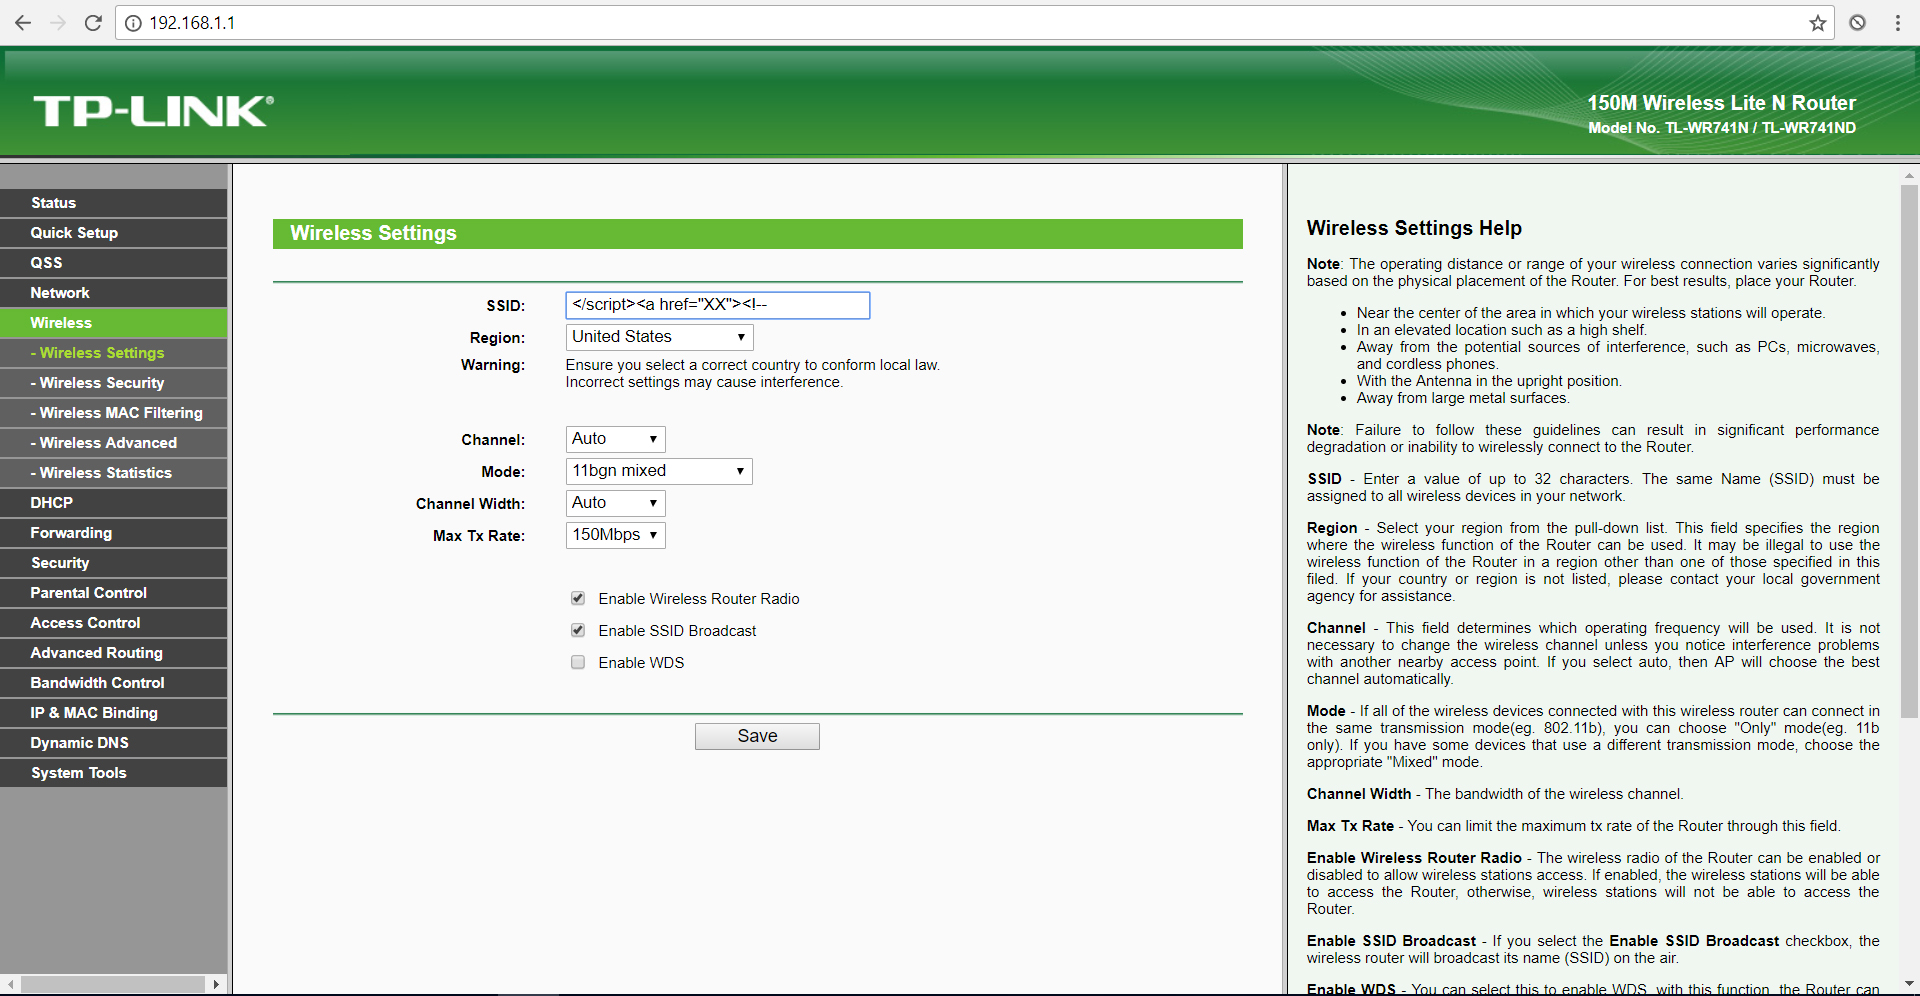Save the wireless settings
The width and height of the screenshot is (1920, 996).
(x=757, y=736)
